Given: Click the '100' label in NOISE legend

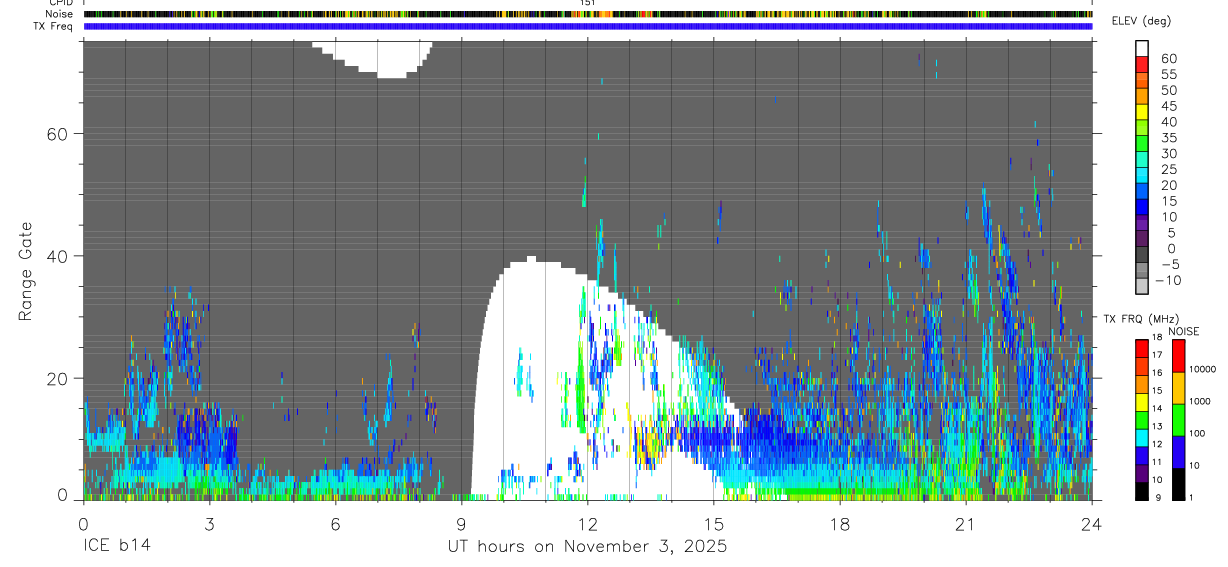Looking at the screenshot, I should pyautogui.click(x=1197, y=433).
